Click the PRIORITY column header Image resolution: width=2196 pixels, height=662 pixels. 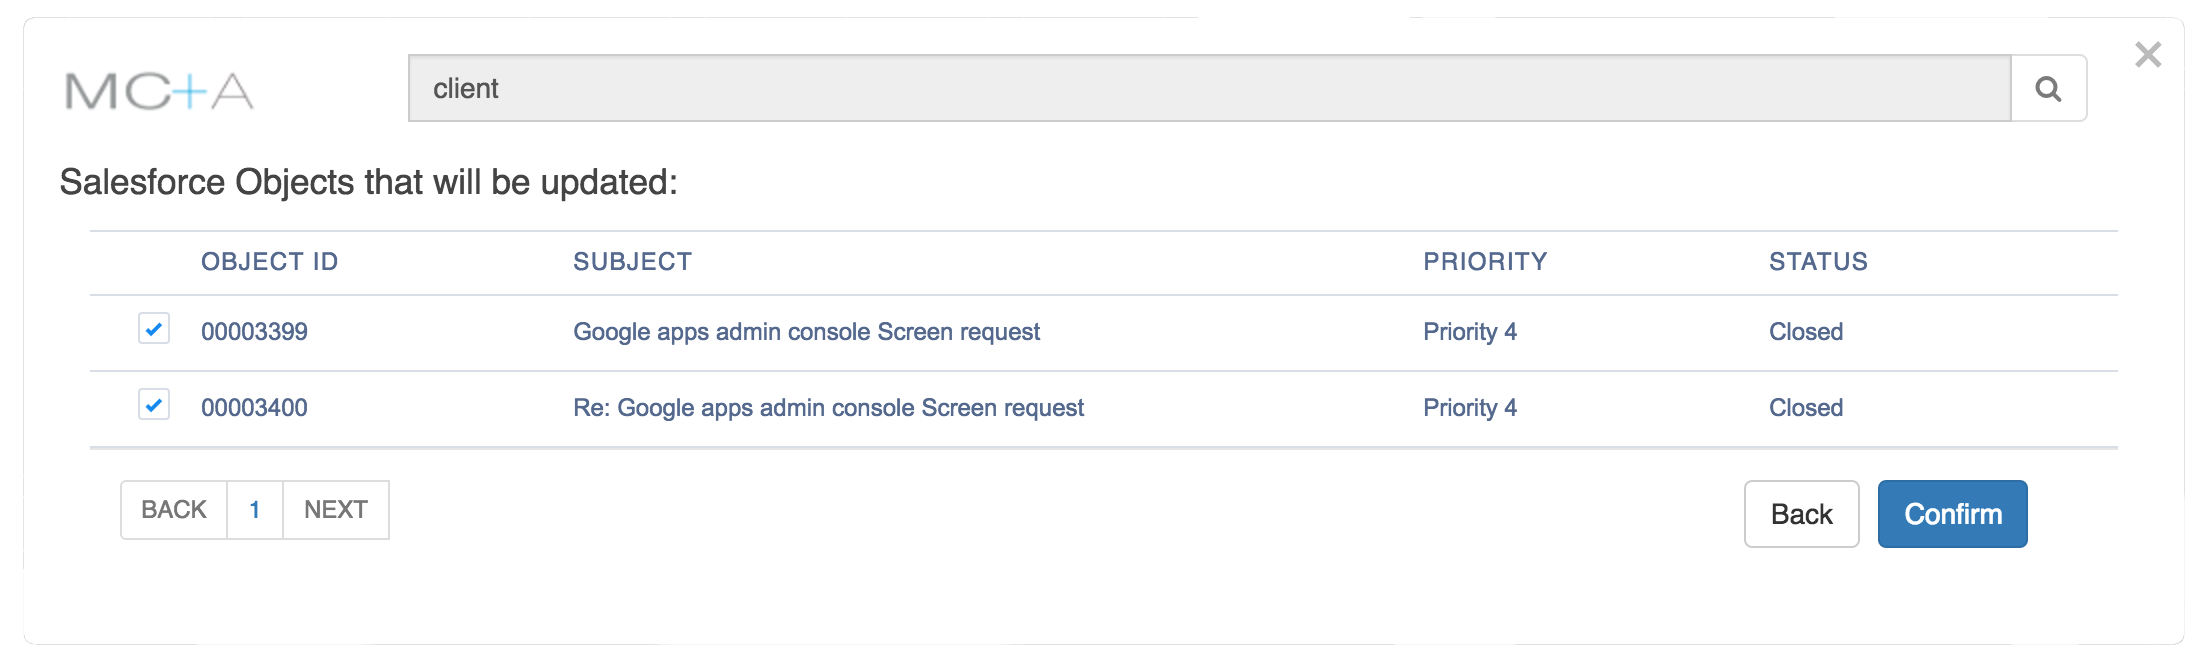[1485, 262]
